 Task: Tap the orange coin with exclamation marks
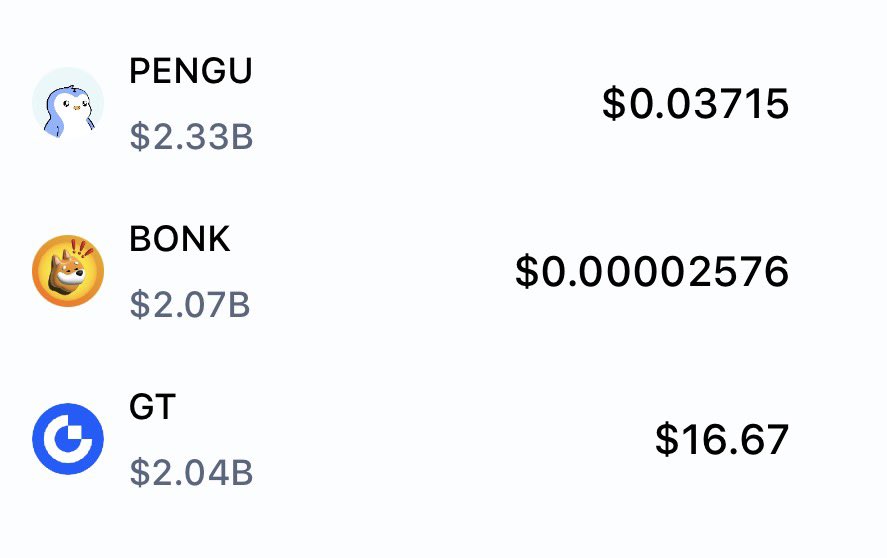tap(68, 271)
